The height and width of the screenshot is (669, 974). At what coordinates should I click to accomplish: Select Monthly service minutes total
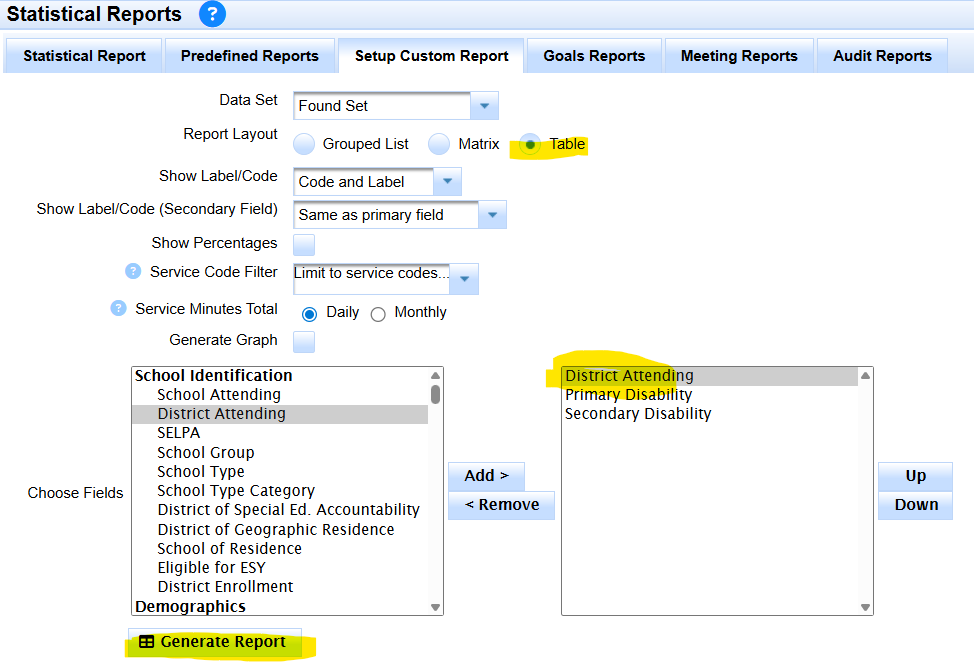point(378,313)
